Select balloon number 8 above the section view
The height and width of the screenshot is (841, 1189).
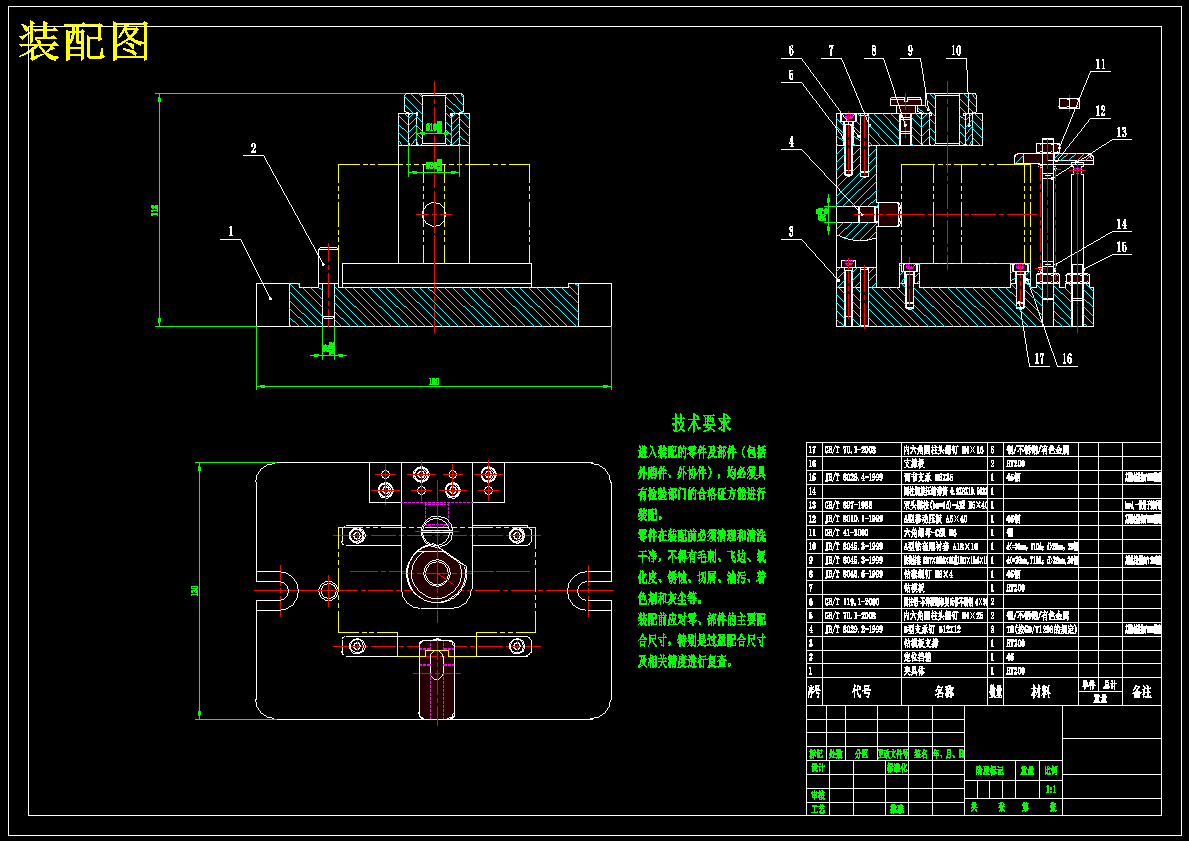click(x=874, y=50)
